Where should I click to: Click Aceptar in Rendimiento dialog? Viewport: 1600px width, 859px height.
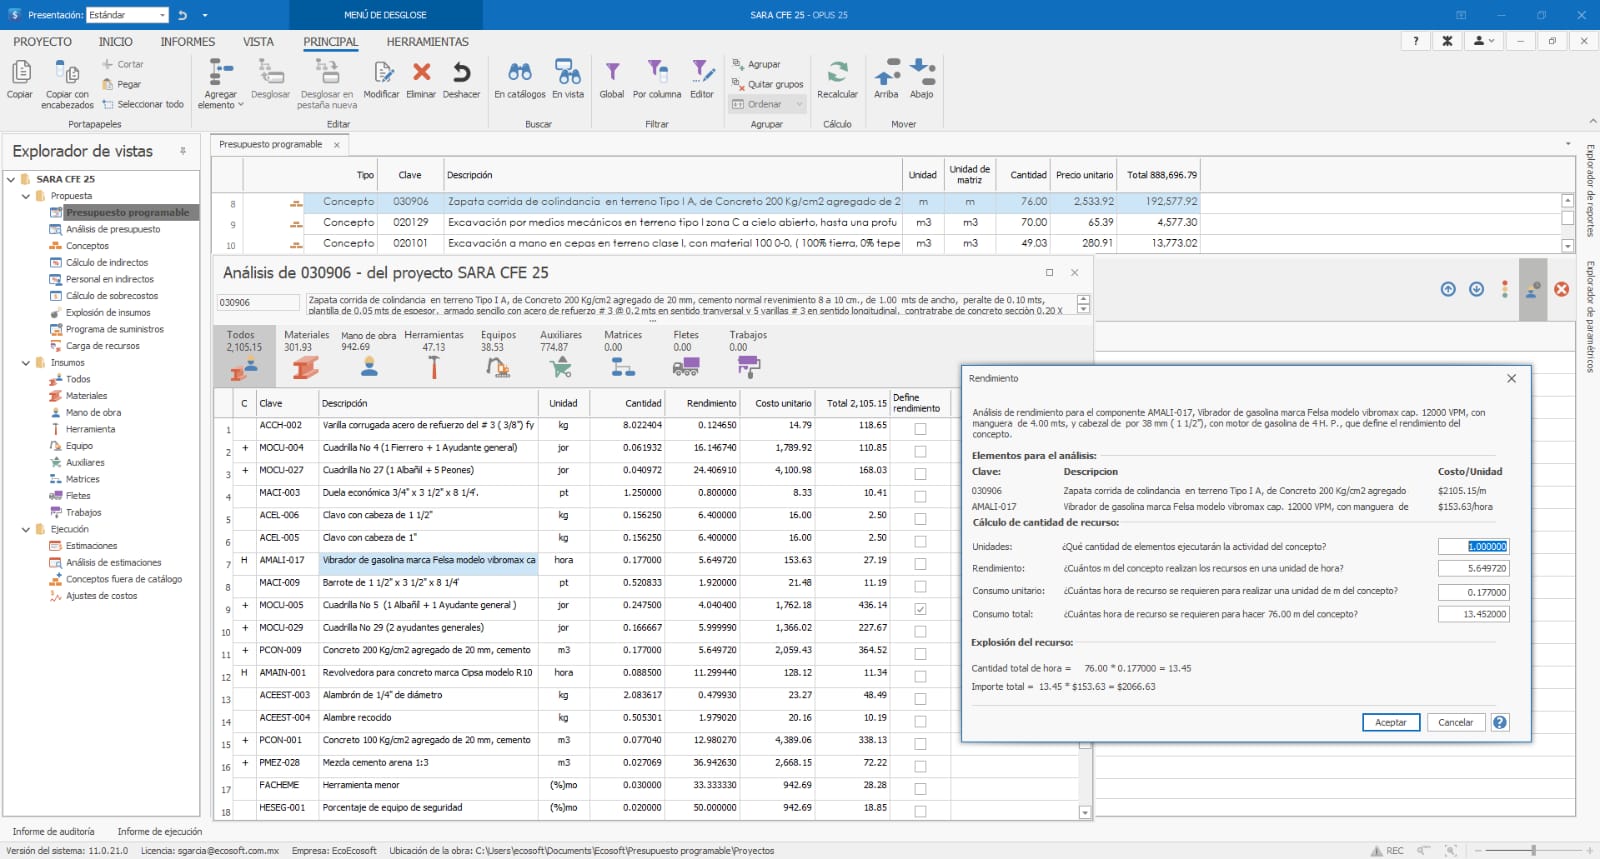(1390, 722)
